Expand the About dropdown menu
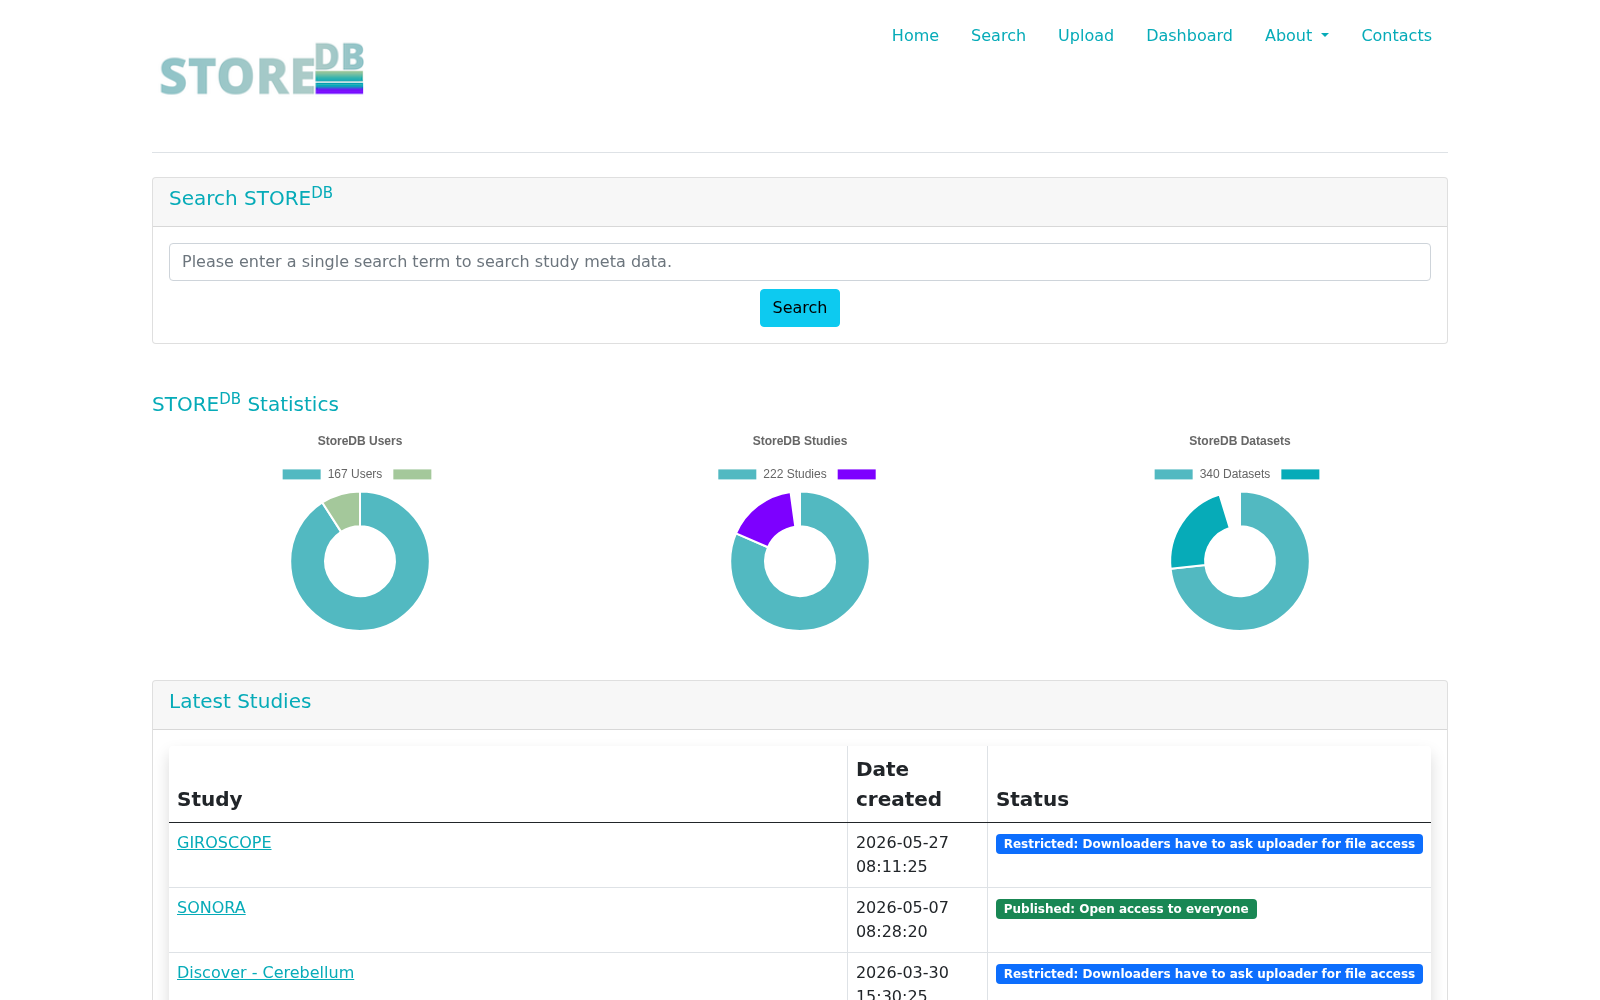The image size is (1600, 1000). (1297, 35)
